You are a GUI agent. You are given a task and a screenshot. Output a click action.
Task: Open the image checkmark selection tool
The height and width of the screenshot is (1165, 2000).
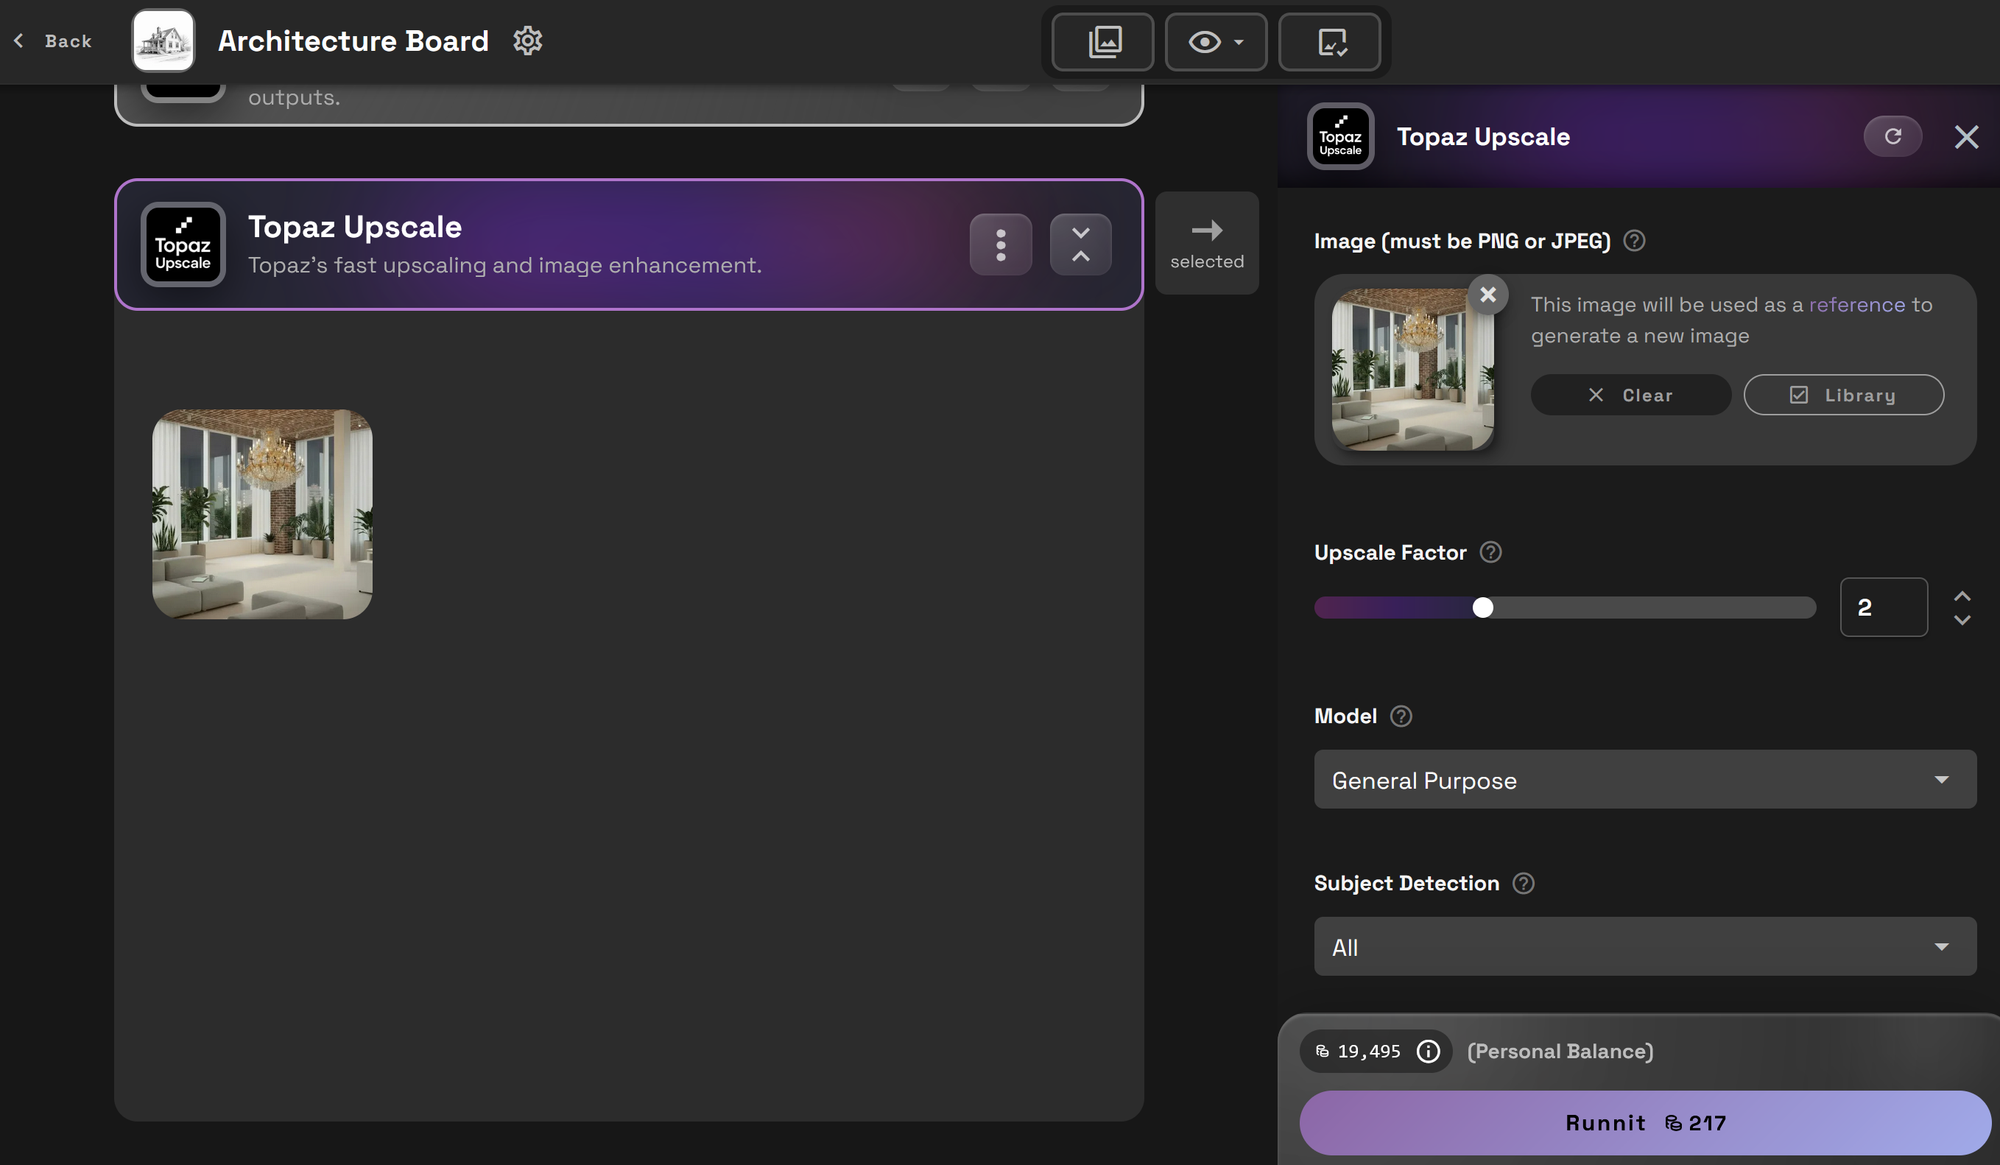pos(1330,41)
